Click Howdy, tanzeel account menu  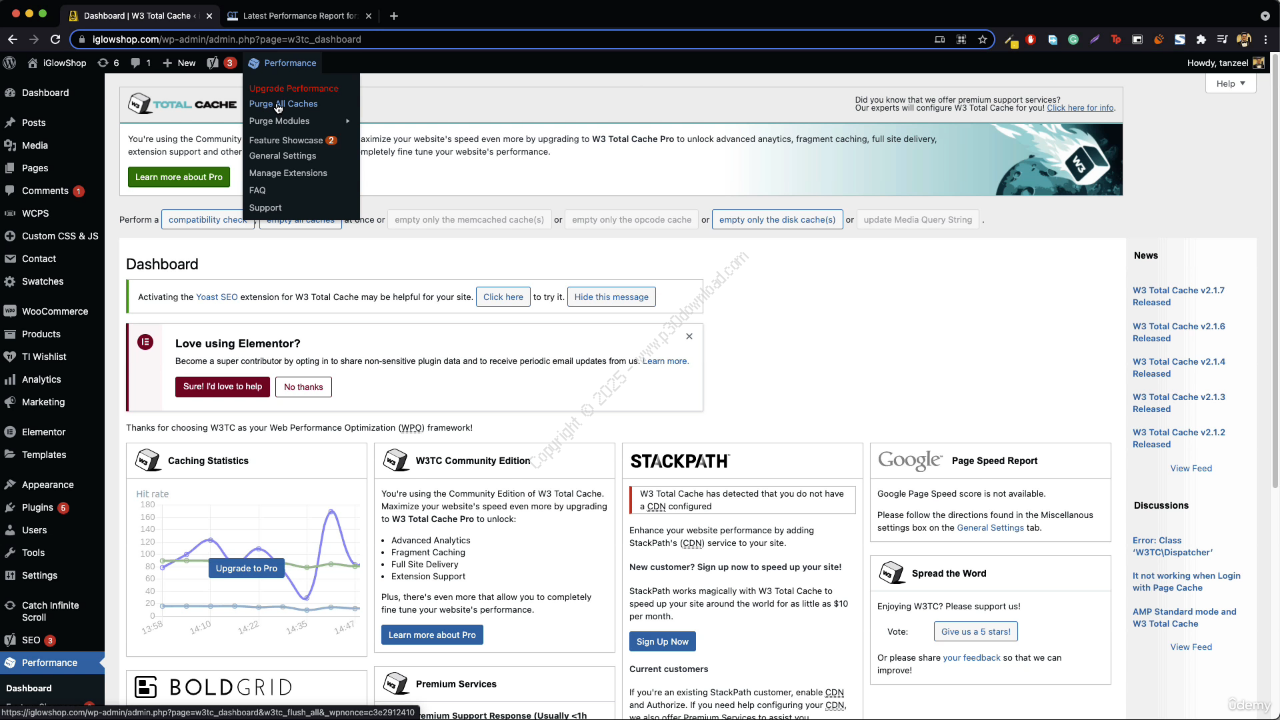[x=1225, y=63]
